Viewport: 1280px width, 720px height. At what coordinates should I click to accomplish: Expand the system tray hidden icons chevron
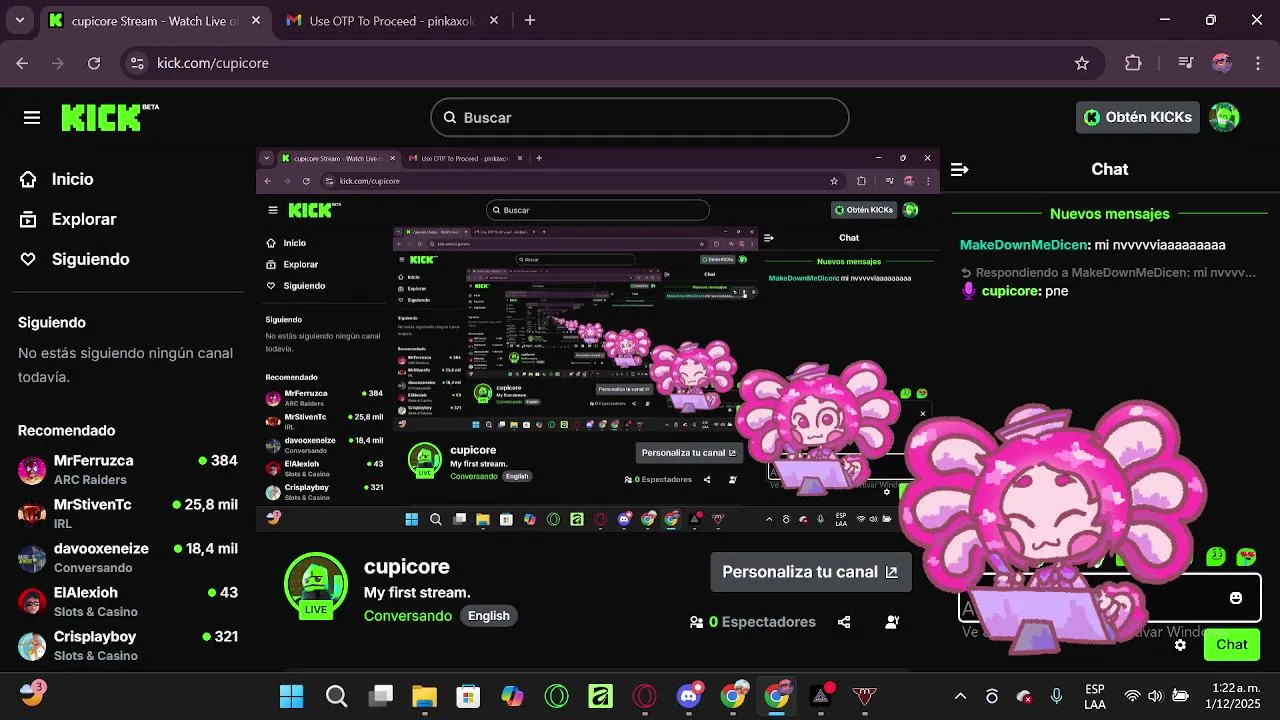click(x=960, y=696)
